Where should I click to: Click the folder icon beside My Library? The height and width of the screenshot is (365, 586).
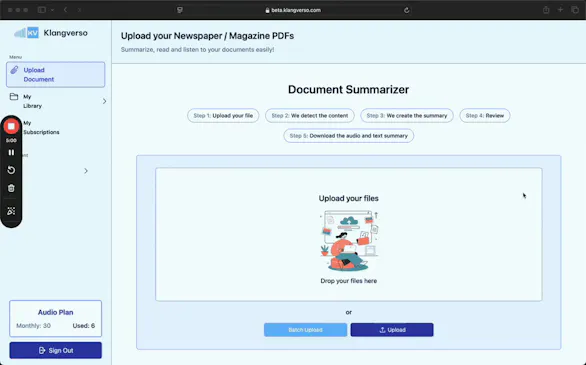tap(14, 96)
